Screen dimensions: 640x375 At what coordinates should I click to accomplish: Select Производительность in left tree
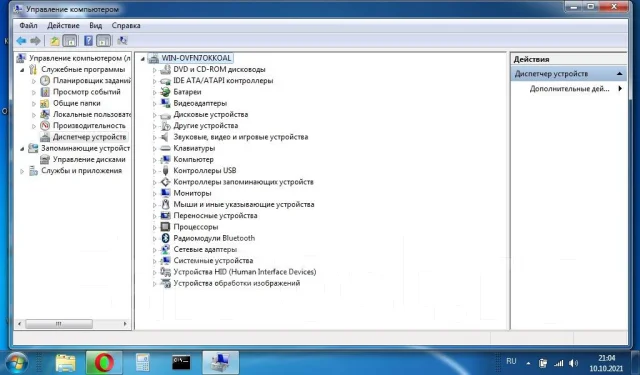coord(89,126)
